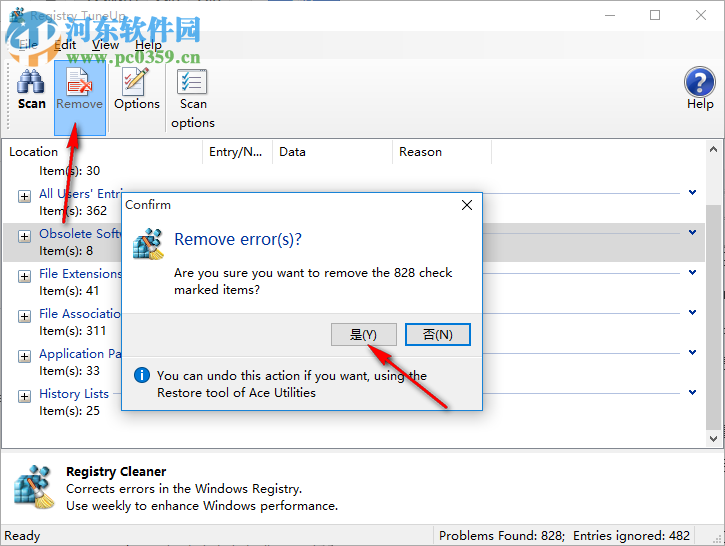
Task: Close the Registry TuneUp window
Action: click(700, 15)
